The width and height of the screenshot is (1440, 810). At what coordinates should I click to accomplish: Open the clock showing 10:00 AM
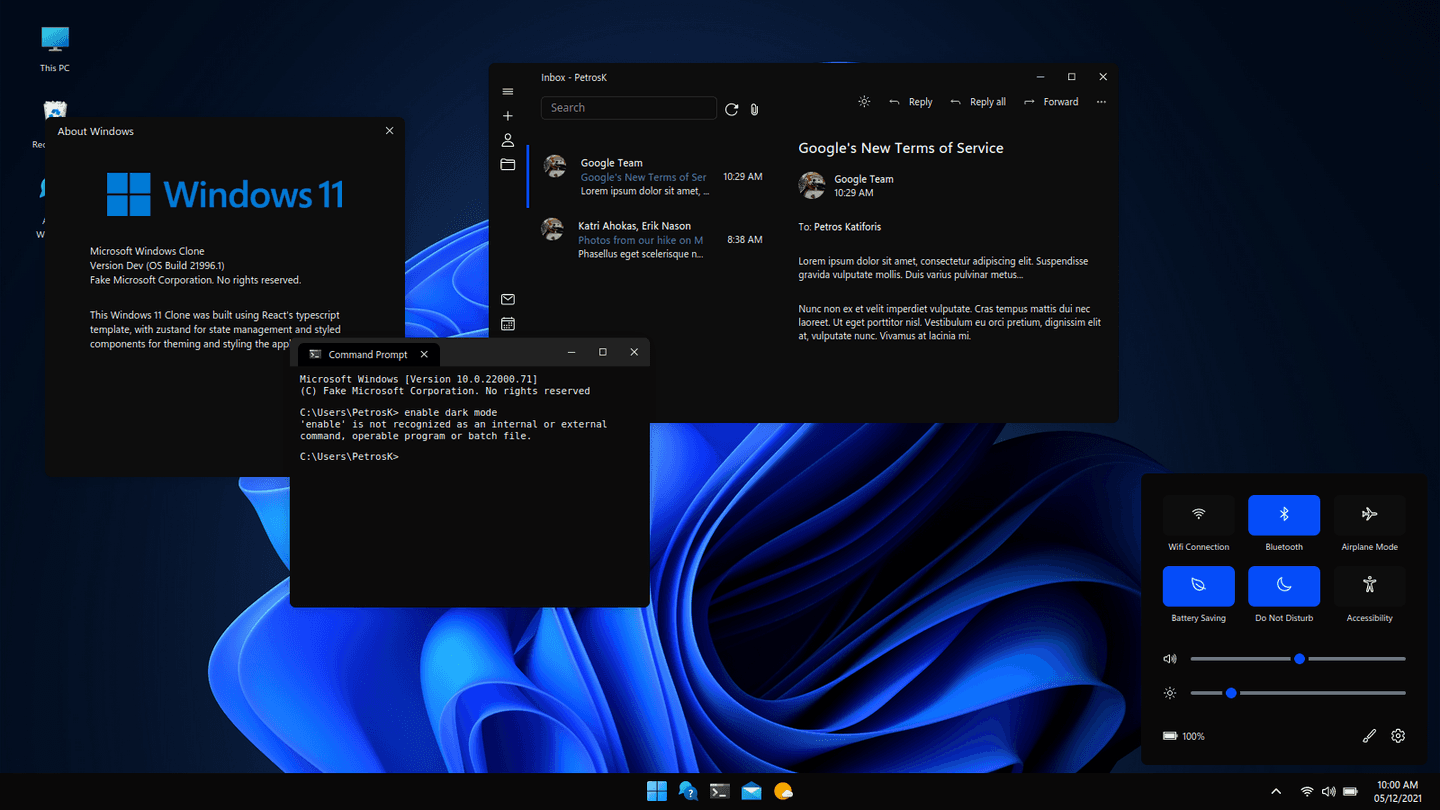pos(1397,792)
